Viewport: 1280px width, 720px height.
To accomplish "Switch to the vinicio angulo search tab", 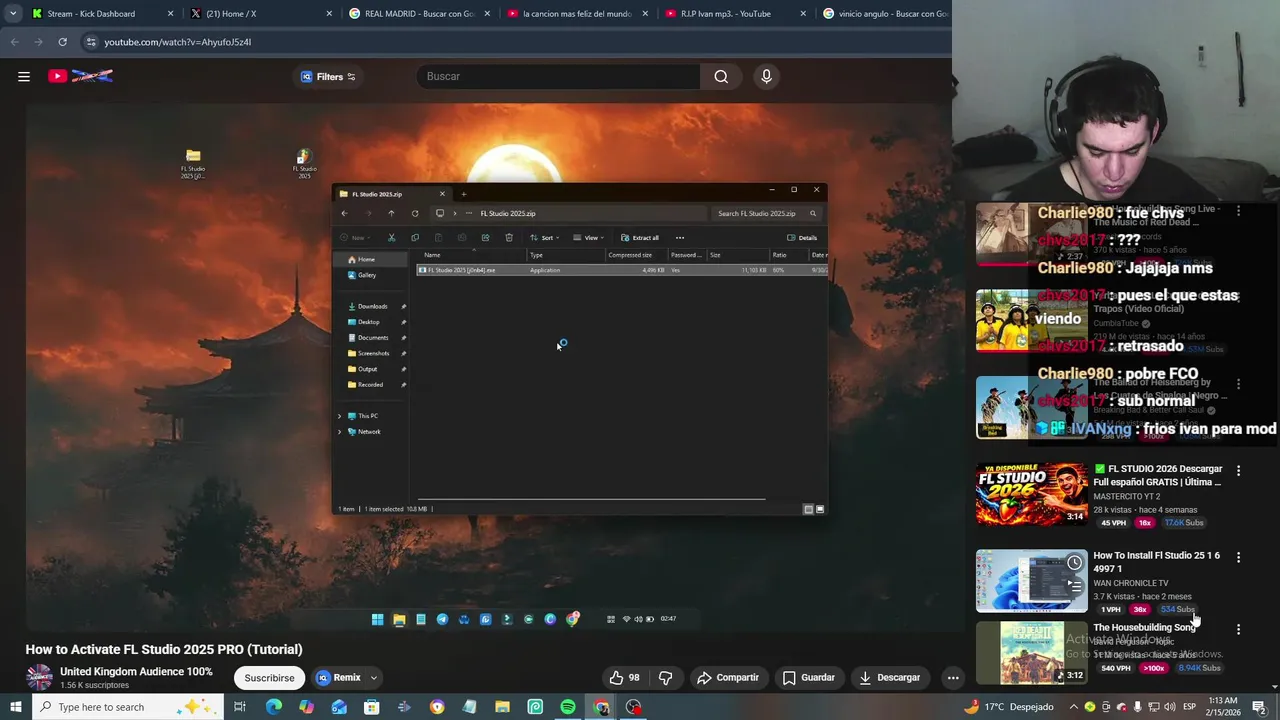I will click(884, 14).
